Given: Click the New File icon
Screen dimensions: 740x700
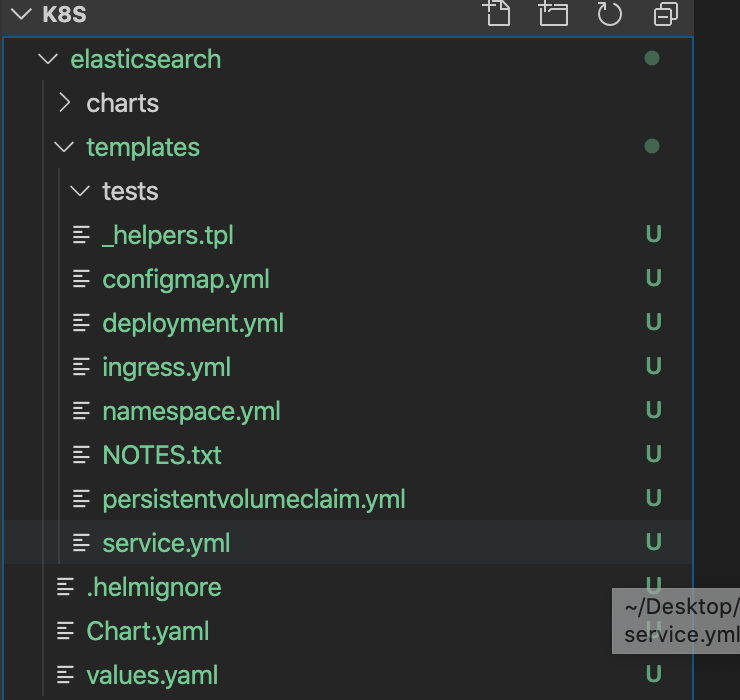Looking at the screenshot, I should (x=496, y=13).
